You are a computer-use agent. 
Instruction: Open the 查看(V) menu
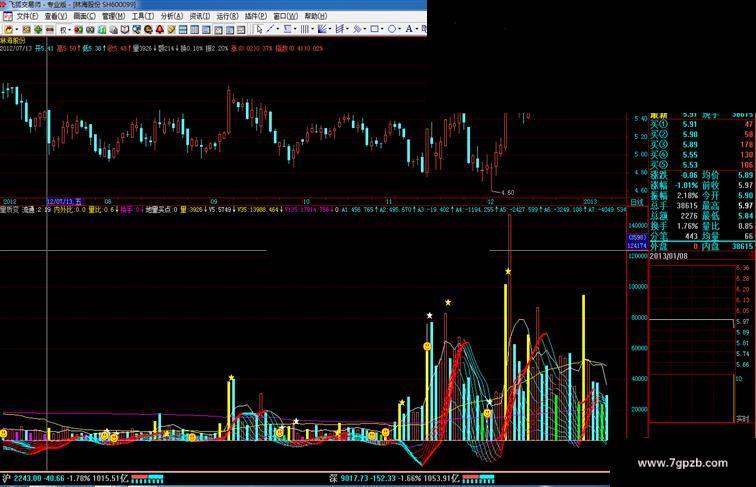coord(55,16)
